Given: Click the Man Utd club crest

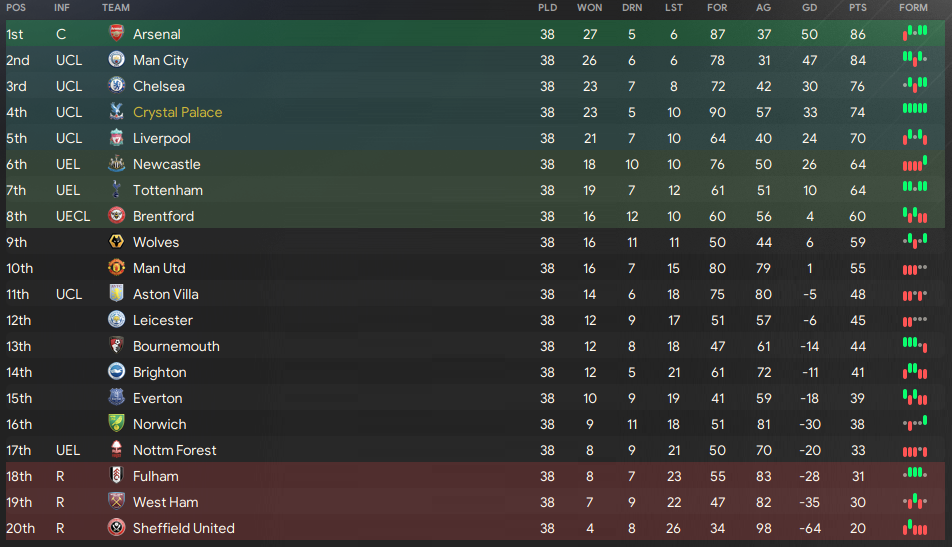Looking at the screenshot, I should point(116,268).
